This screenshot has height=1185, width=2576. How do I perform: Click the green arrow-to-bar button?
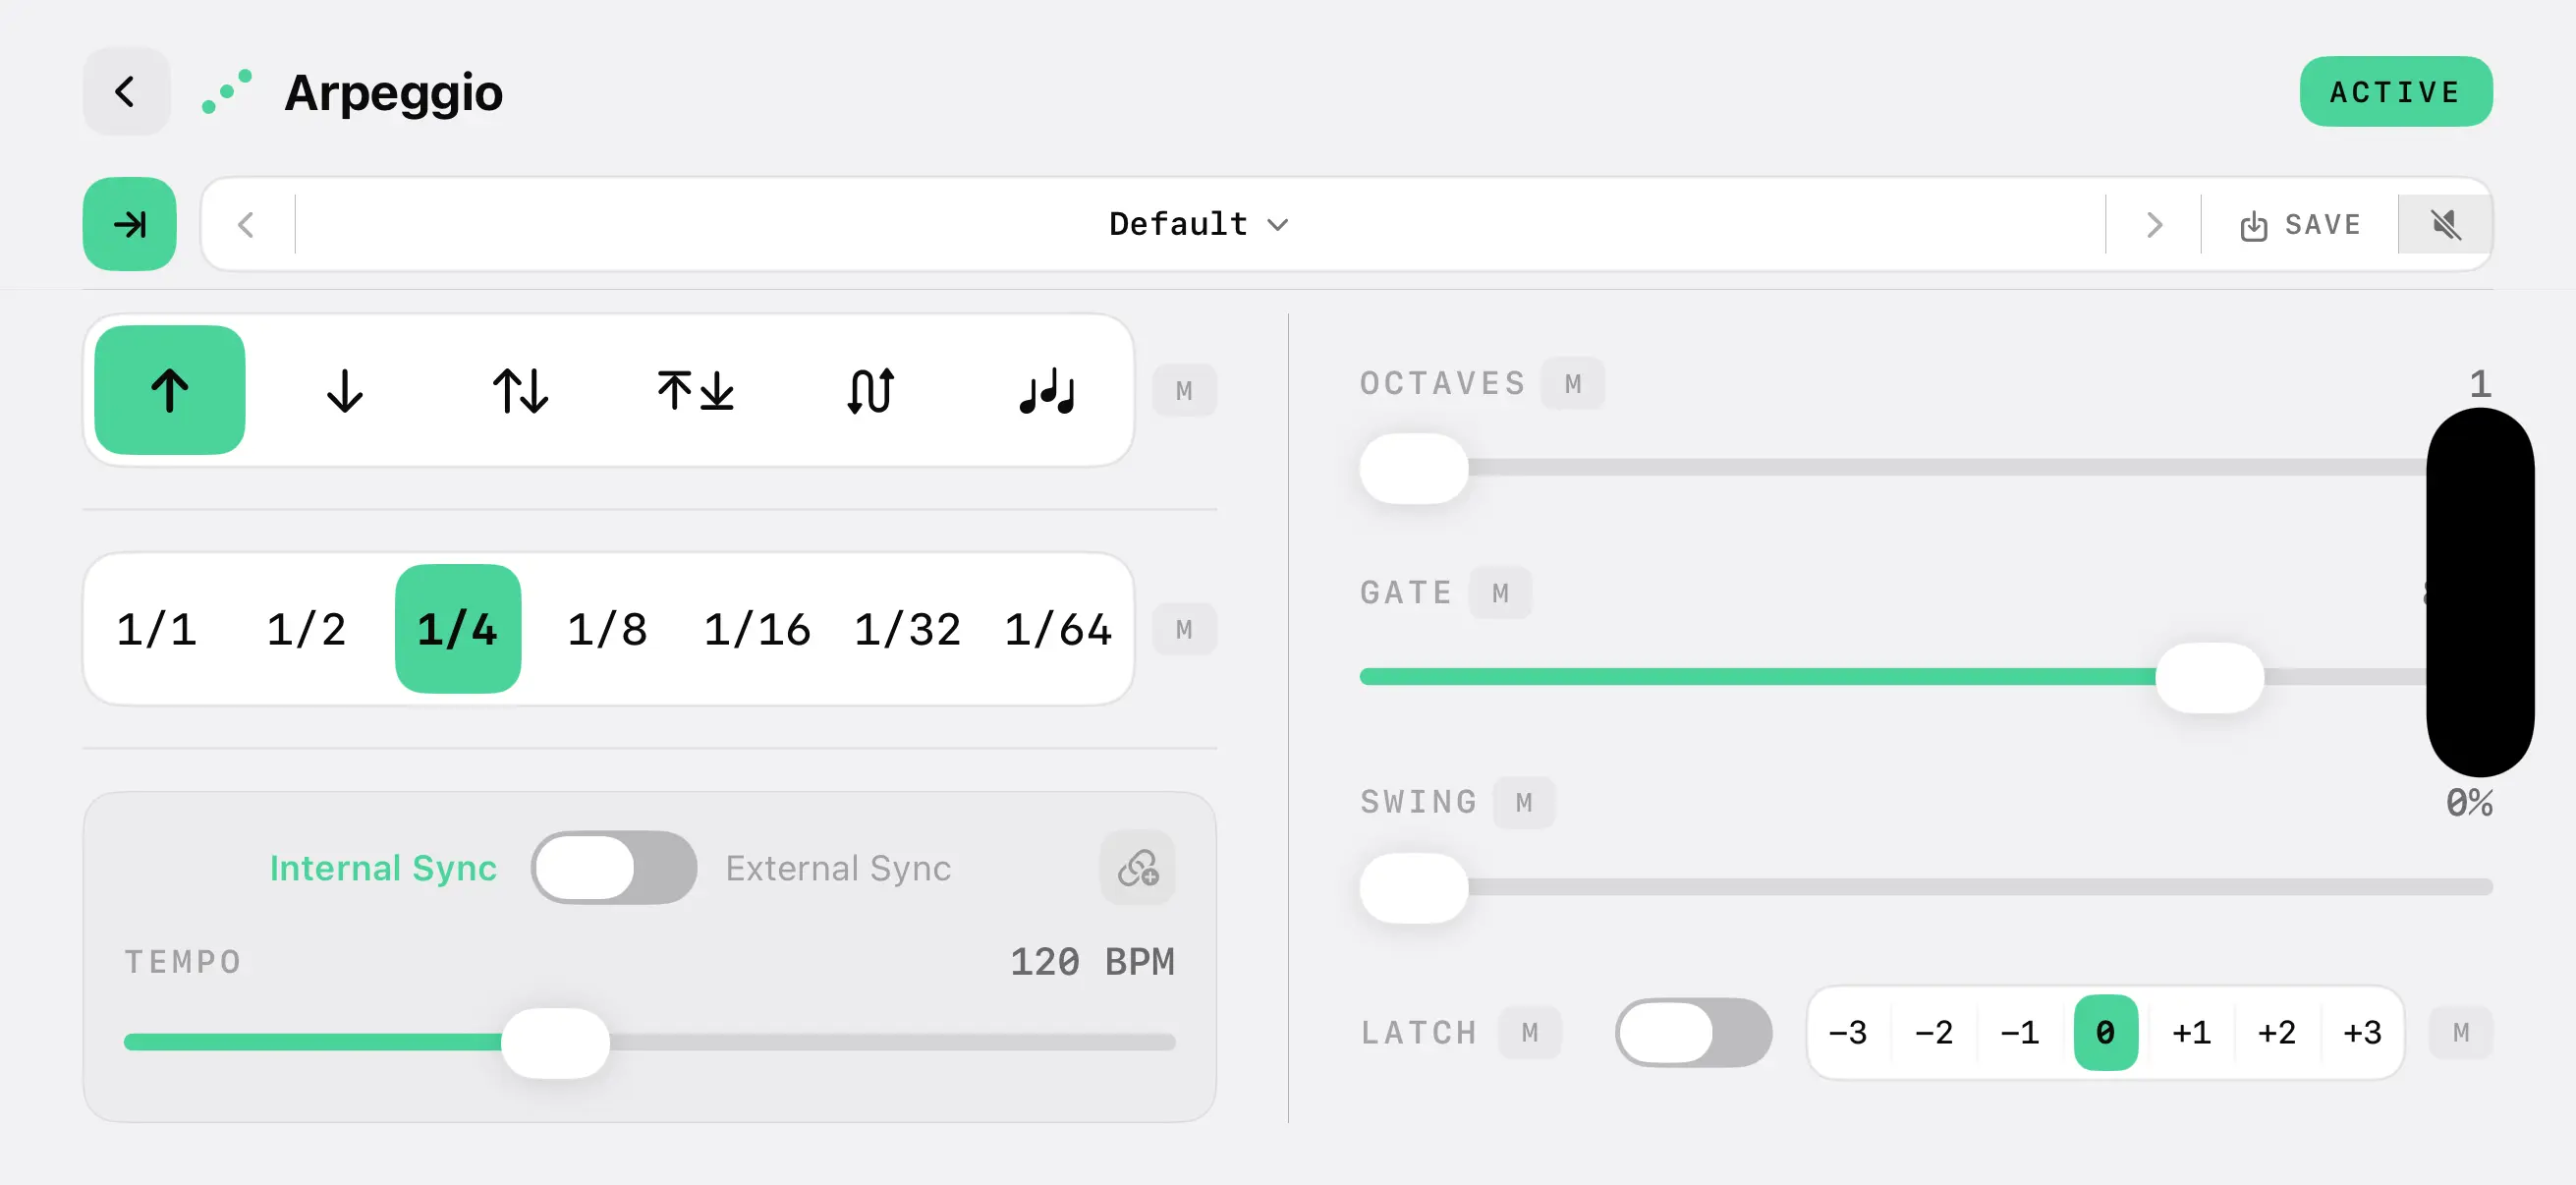[x=130, y=224]
